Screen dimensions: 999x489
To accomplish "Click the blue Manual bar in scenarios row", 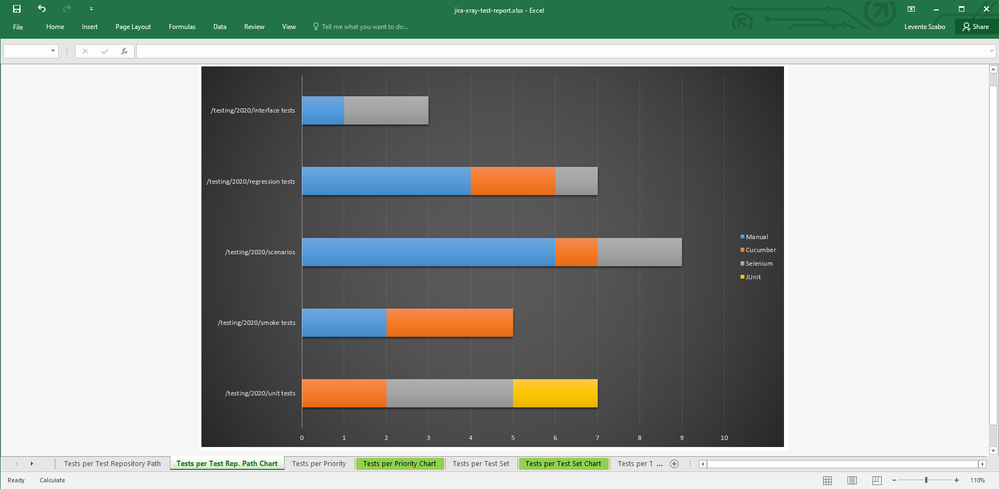I will click(x=428, y=252).
